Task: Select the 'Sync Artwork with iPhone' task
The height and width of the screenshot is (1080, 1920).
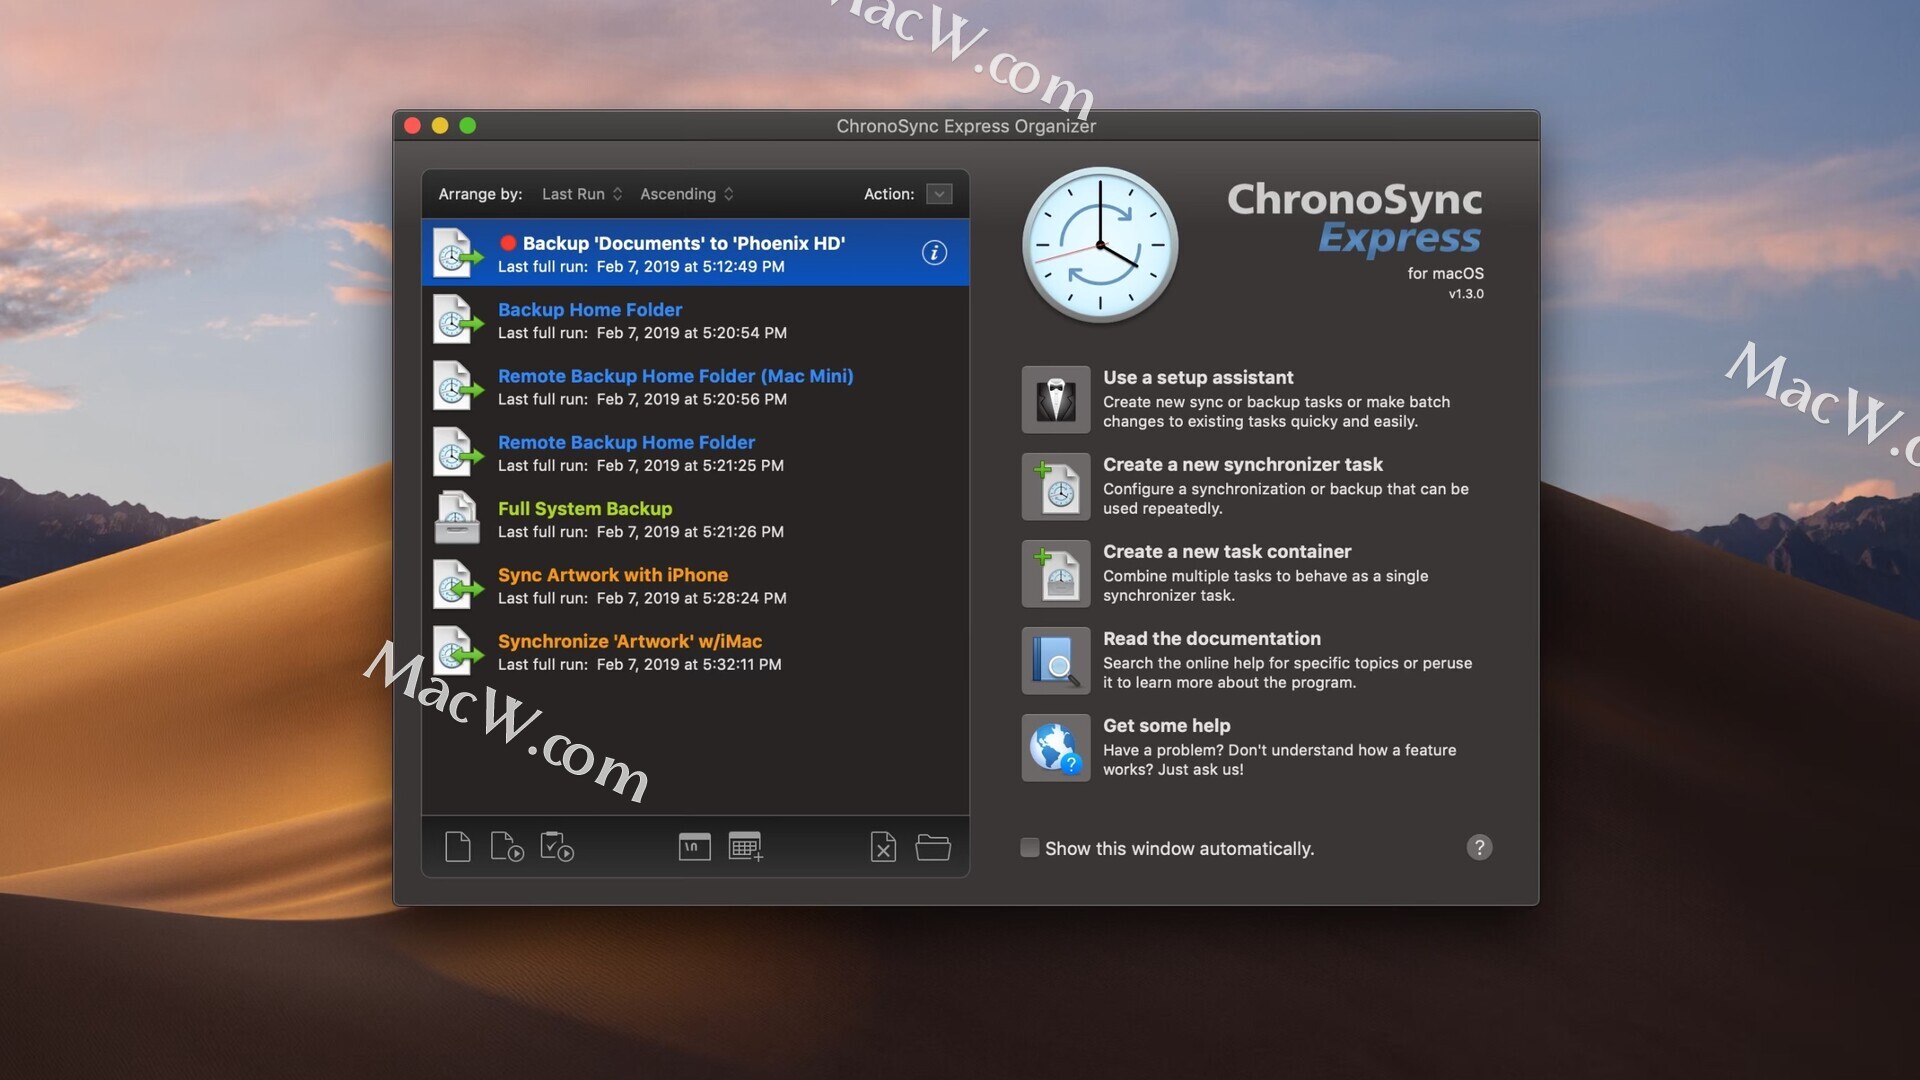Action: coord(612,575)
